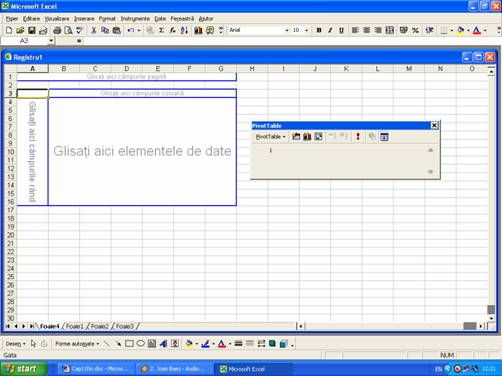Image resolution: width=502 pixels, height=376 pixels.
Task: Toggle Bold formatting
Action: [319, 30]
